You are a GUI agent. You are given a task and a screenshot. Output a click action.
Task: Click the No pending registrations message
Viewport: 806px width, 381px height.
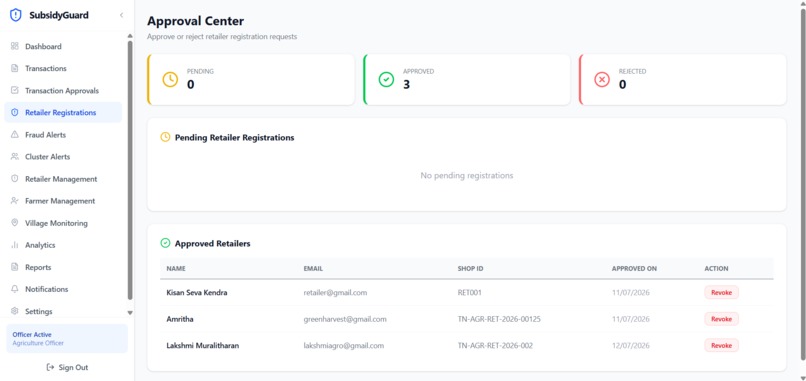pyautogui.click(x=467, y=175)
